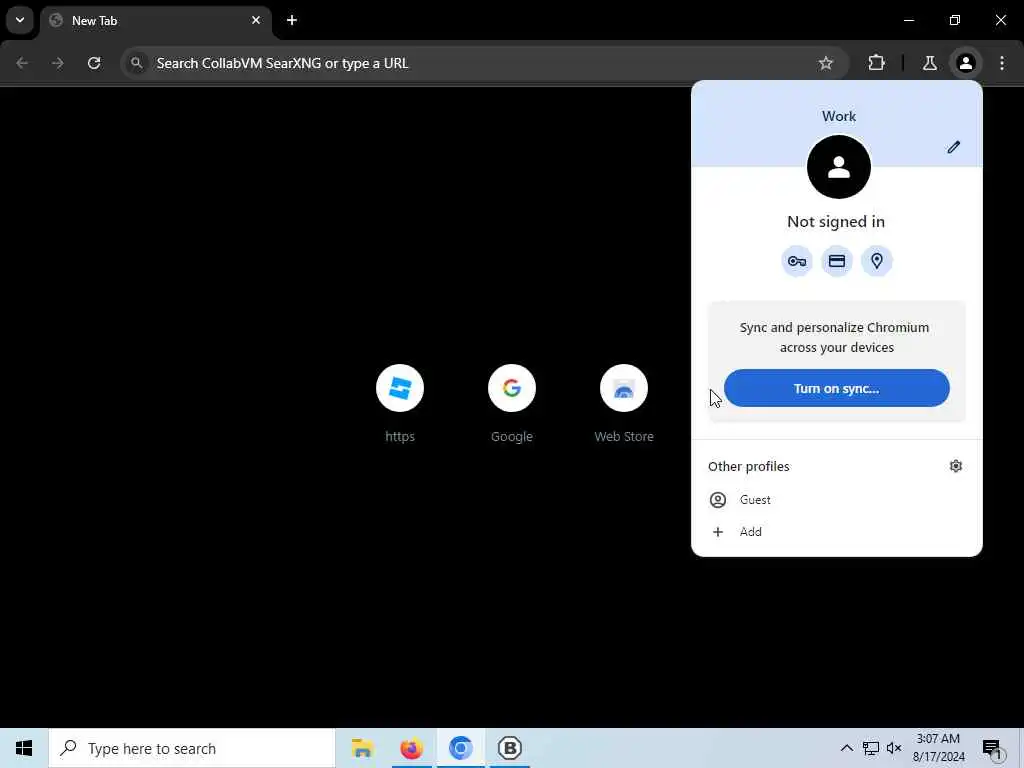
Task: Open the clock showing 3:07 AM
Action: click(x=938, y=748)
